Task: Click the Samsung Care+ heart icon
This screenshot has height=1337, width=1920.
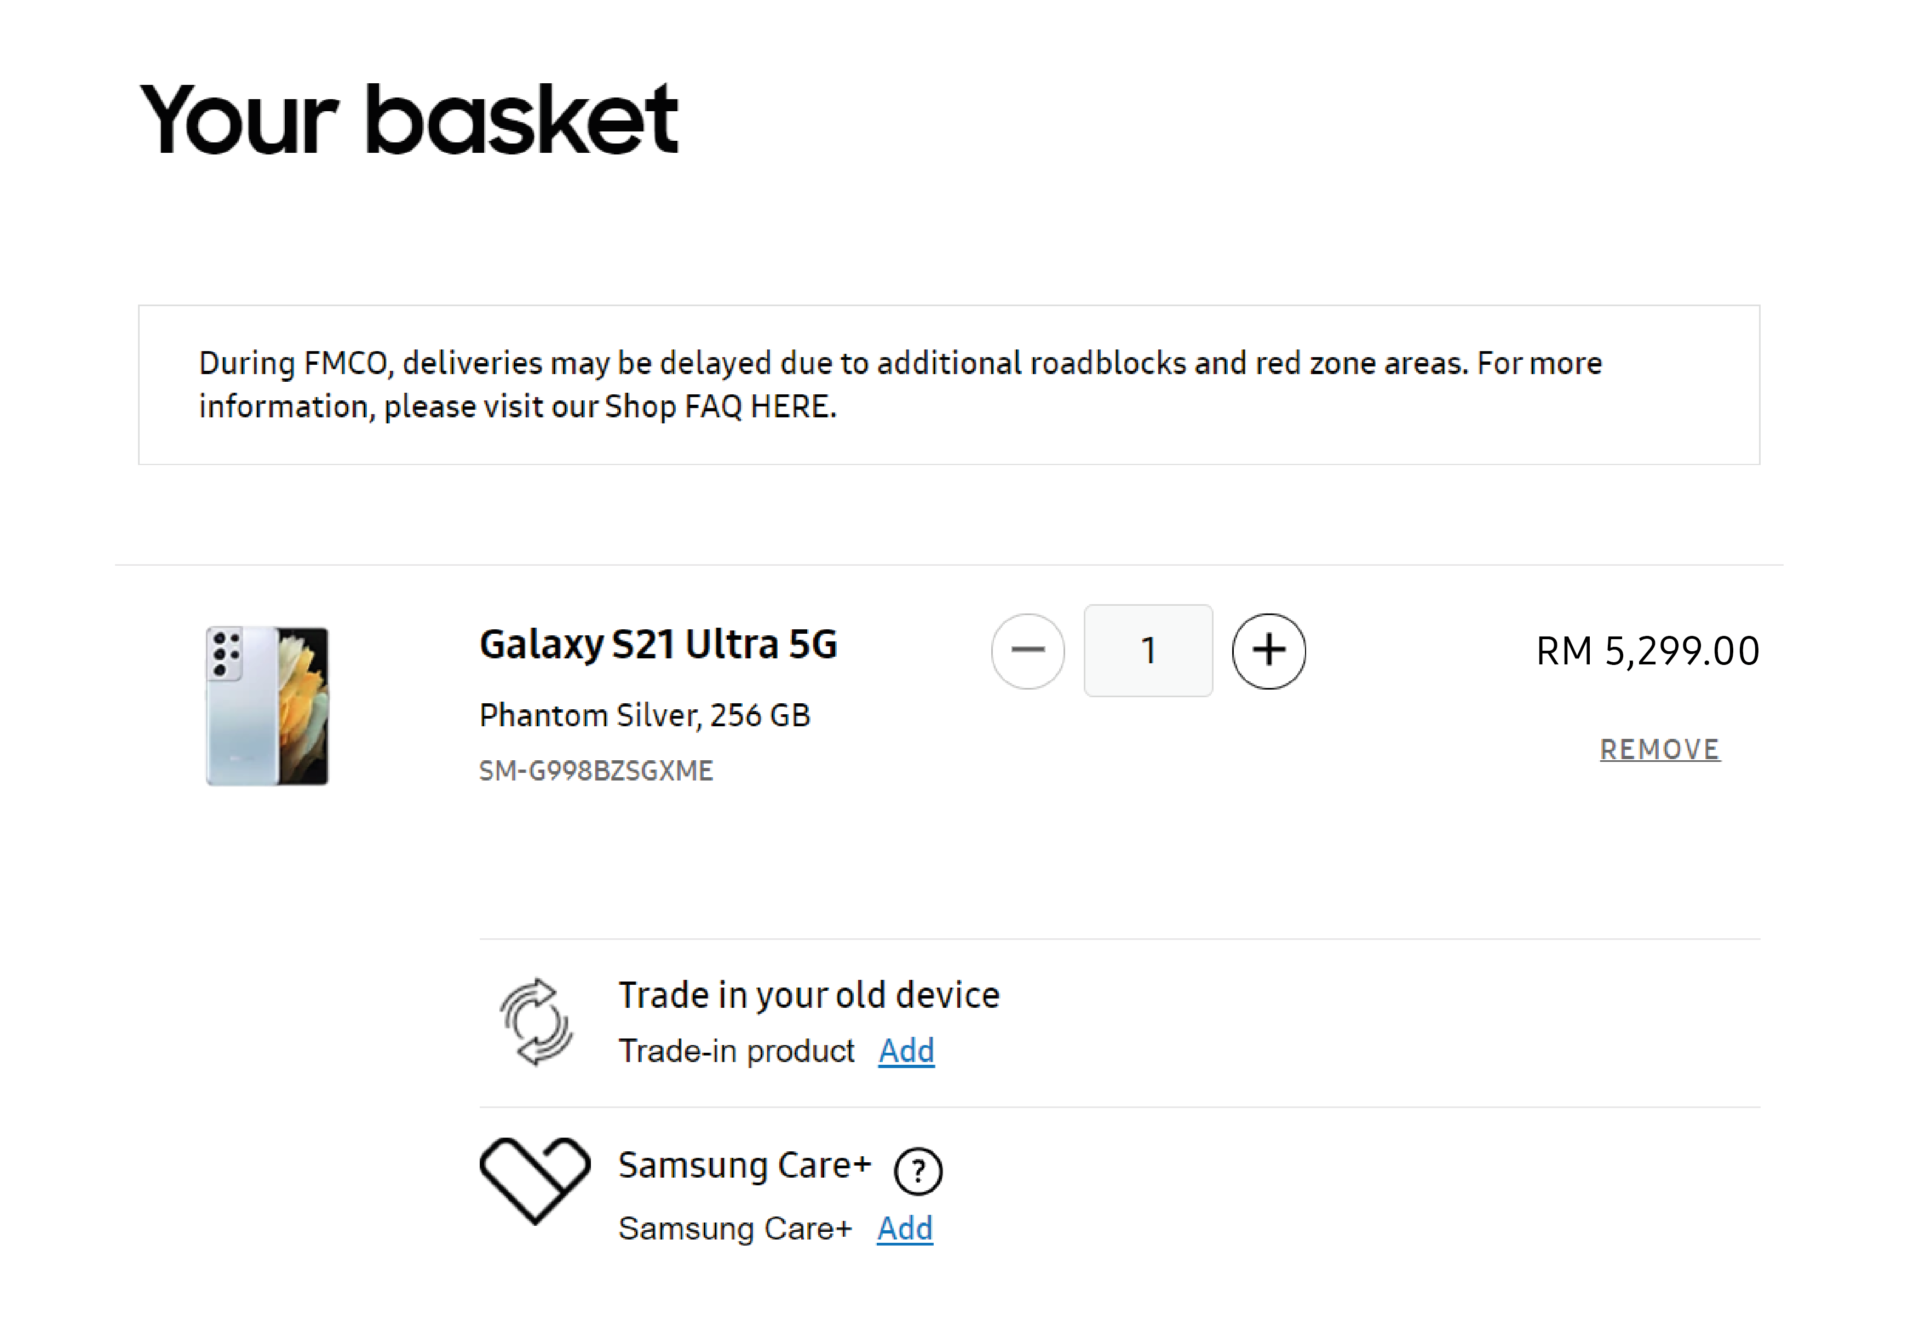Action: 535,1181
